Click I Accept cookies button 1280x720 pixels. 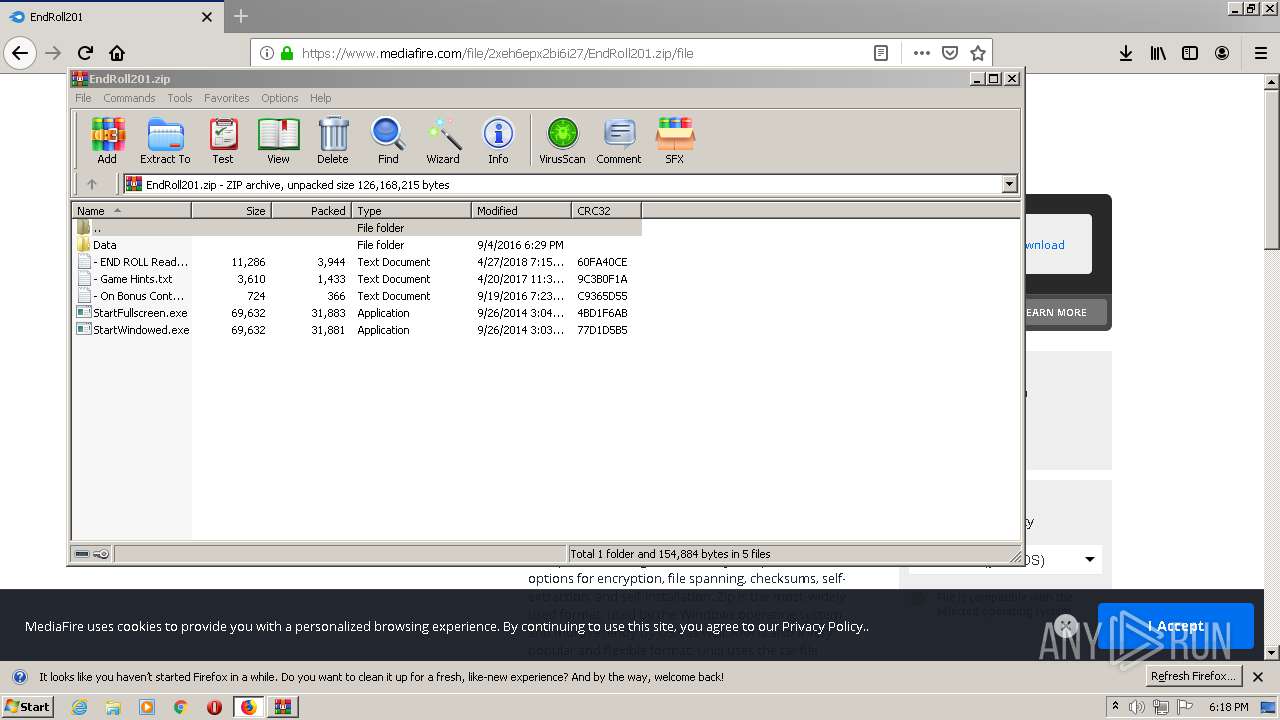click(x=1175, y=626)
